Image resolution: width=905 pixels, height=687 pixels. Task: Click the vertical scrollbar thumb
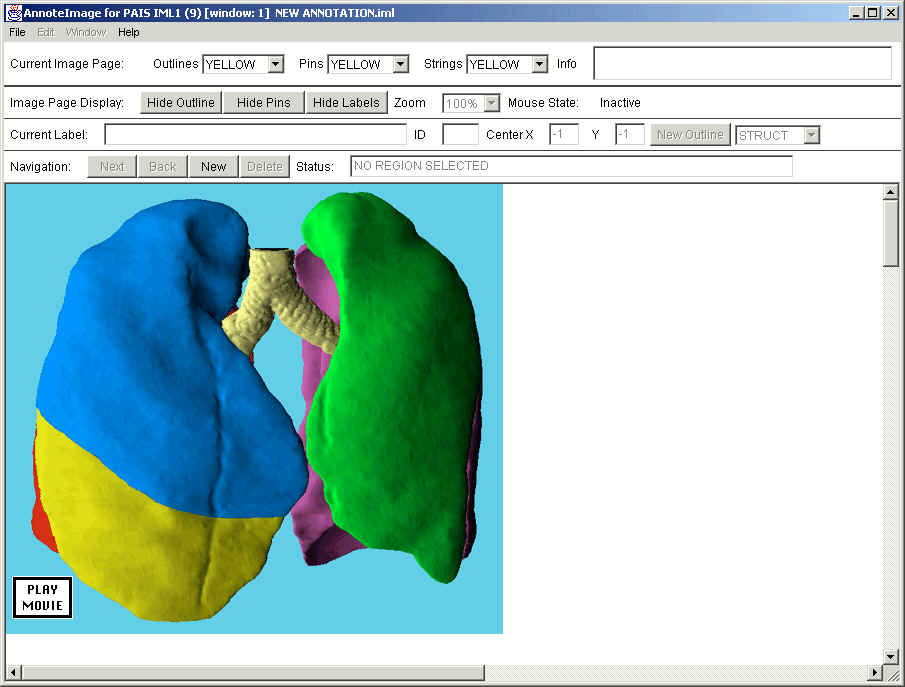tap(890, 232)
